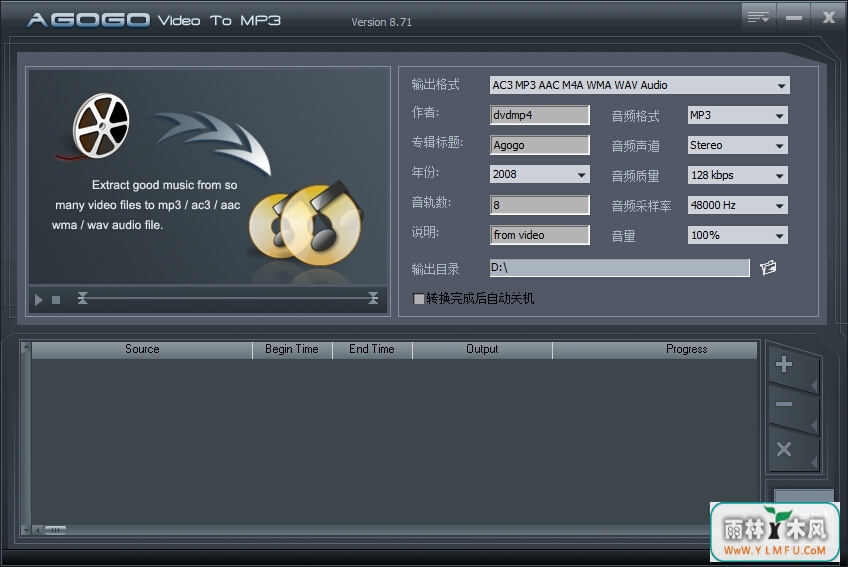The height and width of the screenshot is (567, 848).
Task: Click the comment field containing from video
Action: click(x=540, y=235)
